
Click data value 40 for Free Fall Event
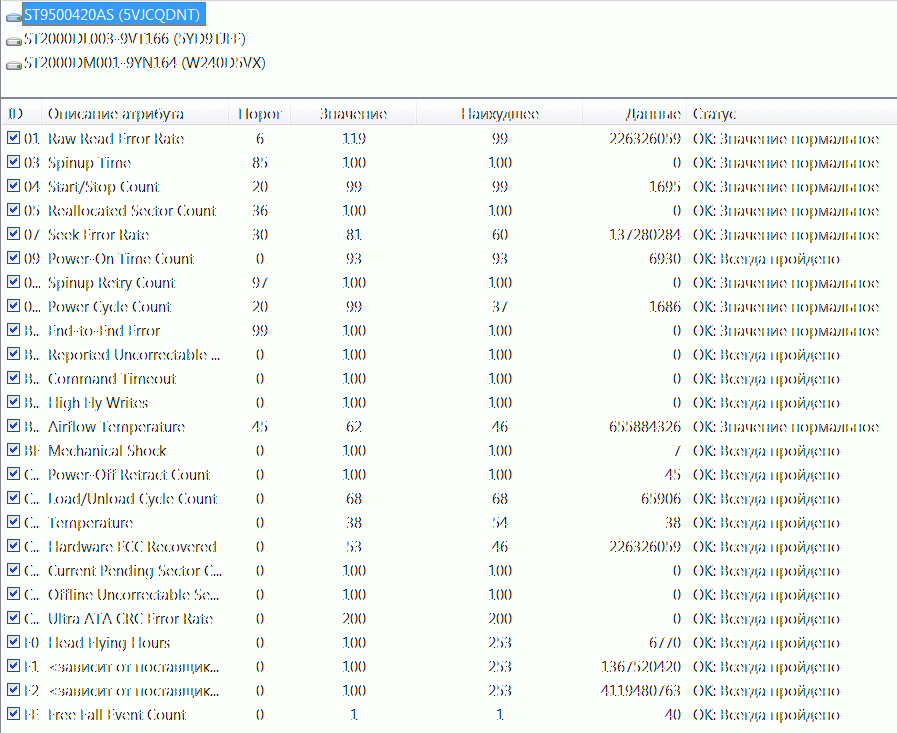673,715
